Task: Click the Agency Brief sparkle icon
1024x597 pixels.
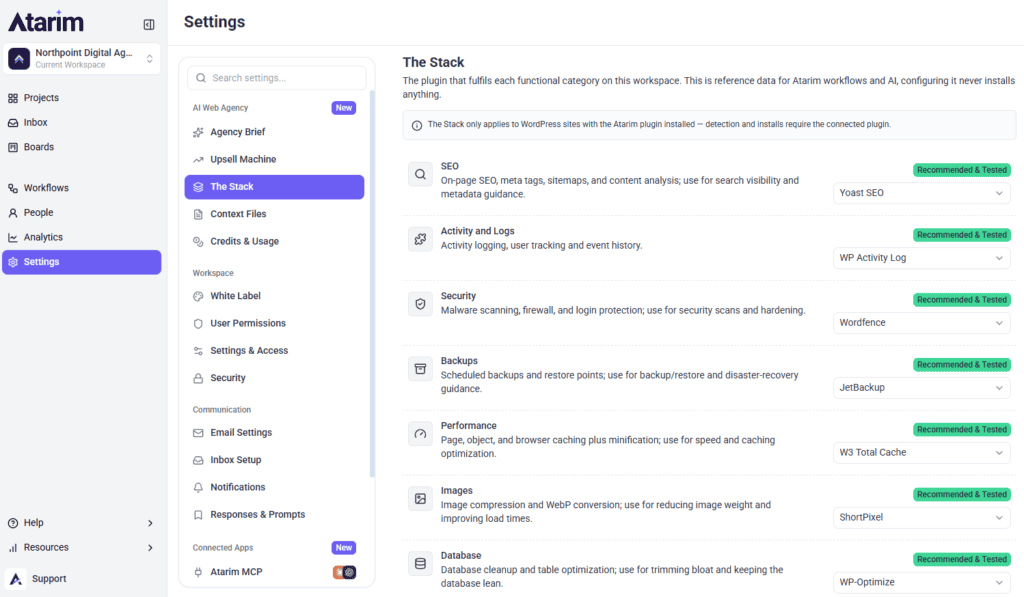Action: (x=198, y=133)
